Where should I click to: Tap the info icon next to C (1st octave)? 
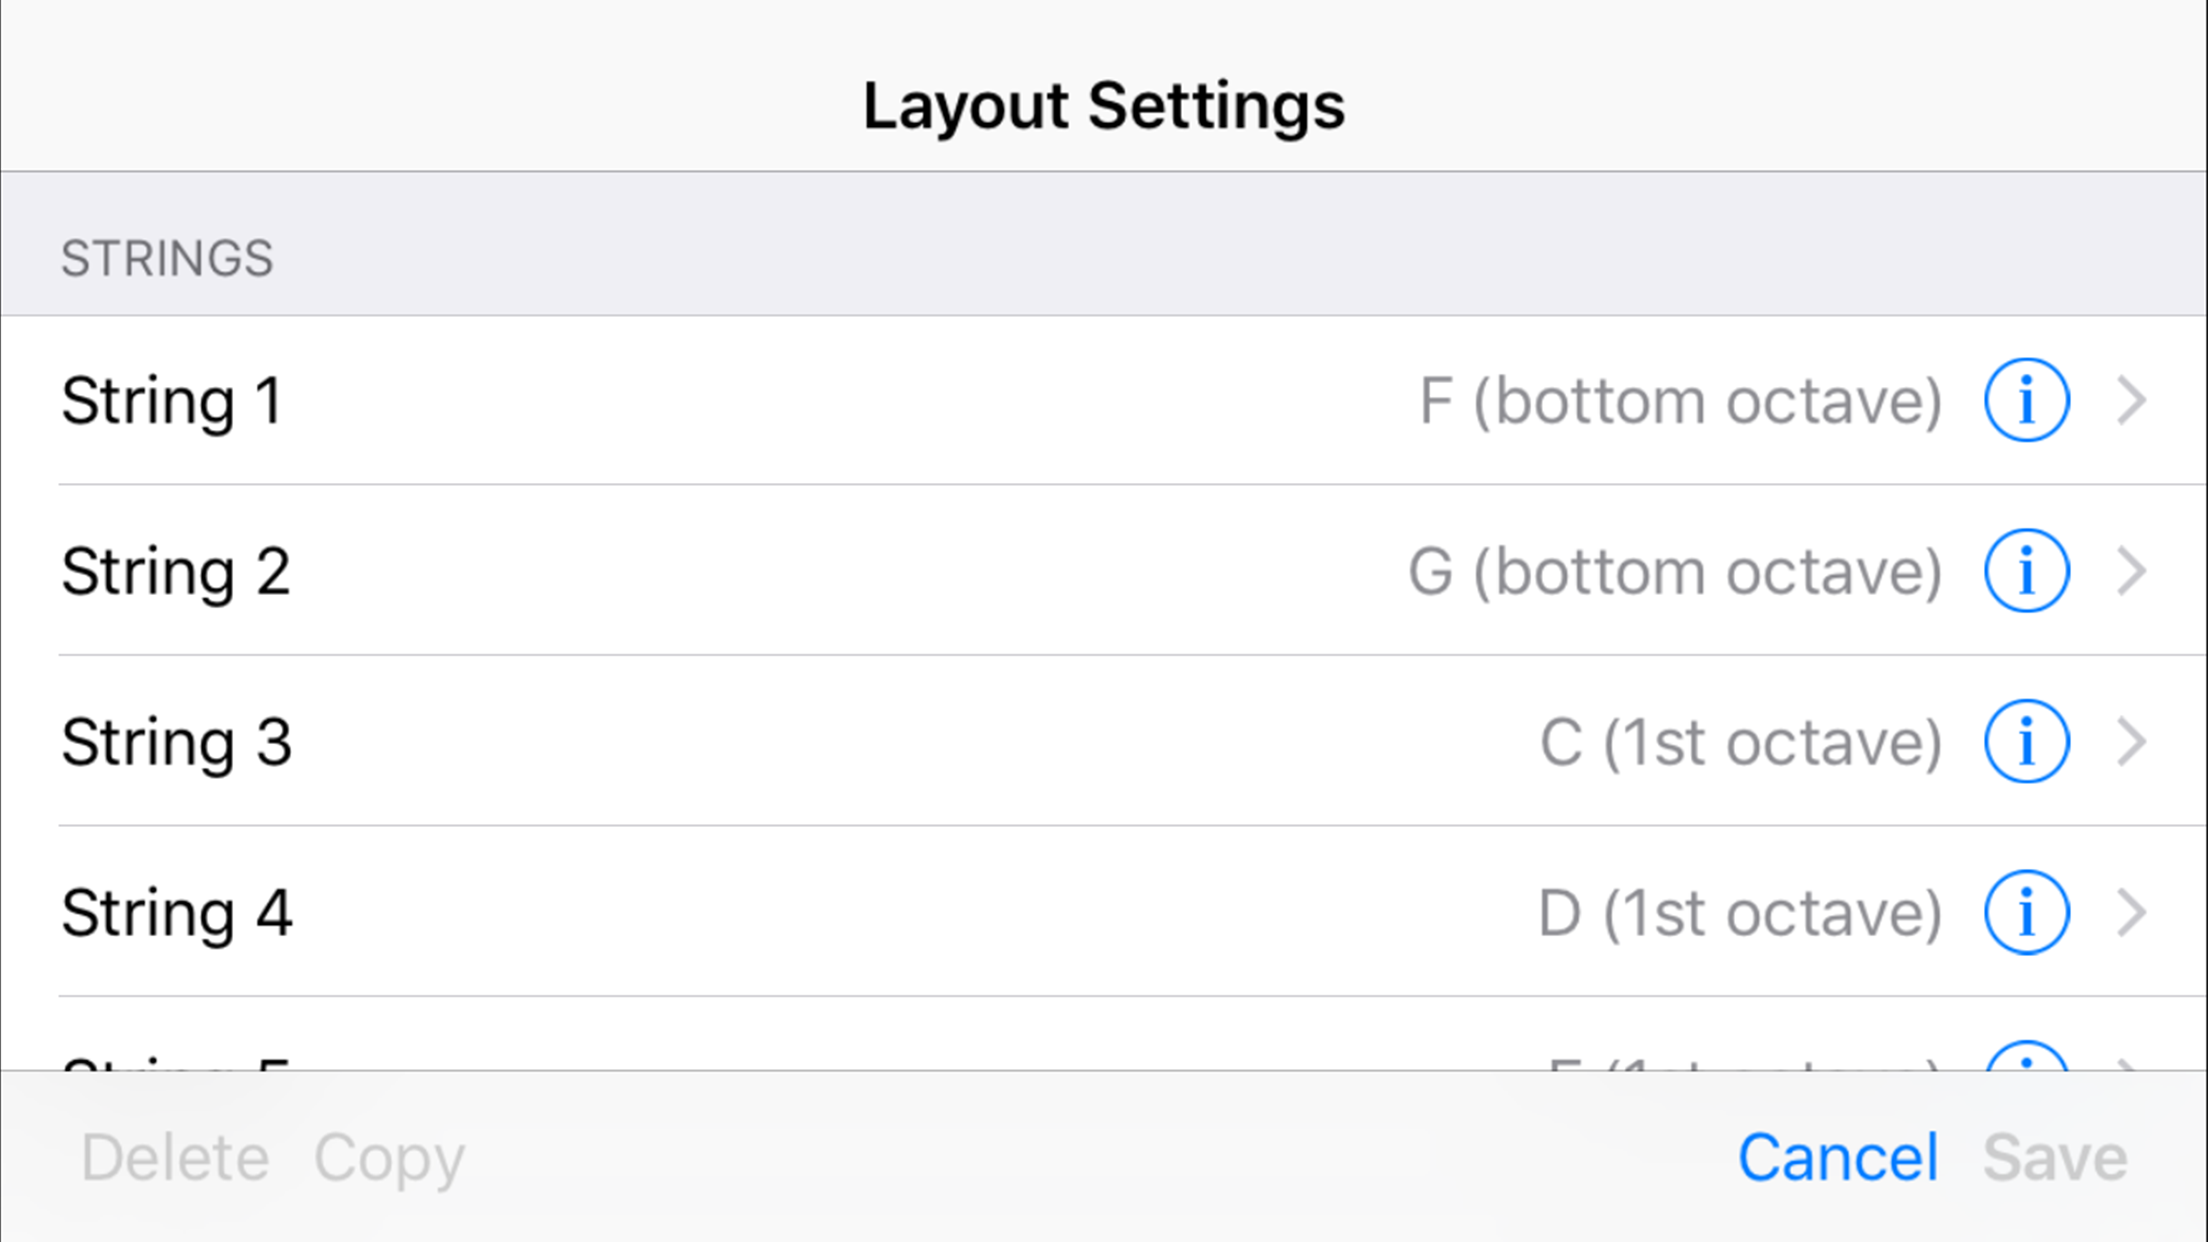coord(2026,741)
